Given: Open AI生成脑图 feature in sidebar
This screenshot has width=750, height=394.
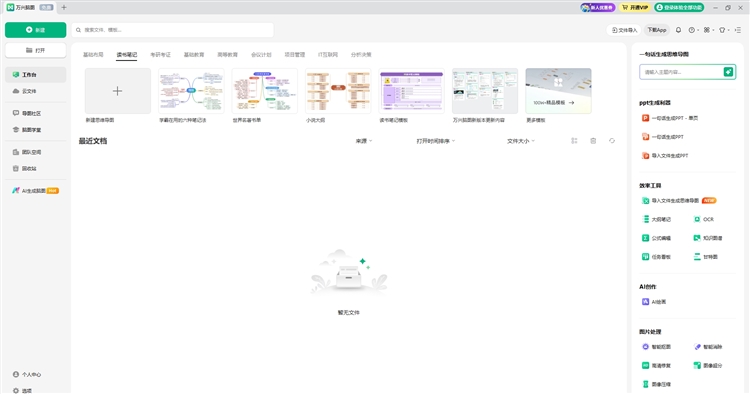Looking at the screenshot, I should point(35,191).
